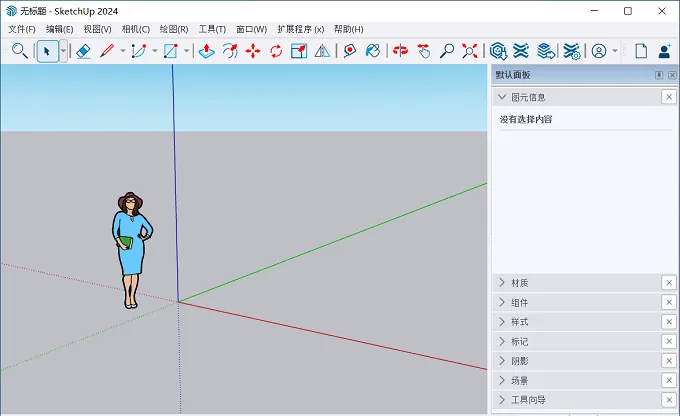Select the Tag tool icon

350,51
